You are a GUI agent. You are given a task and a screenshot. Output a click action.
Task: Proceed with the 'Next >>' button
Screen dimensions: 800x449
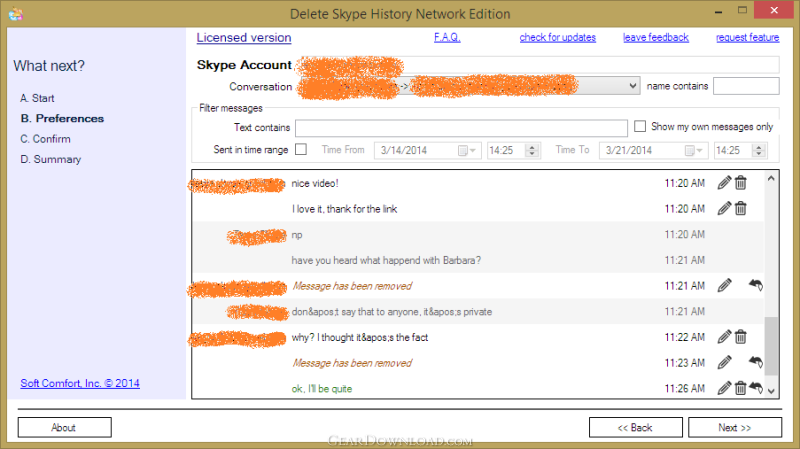(x=735, y=428)
